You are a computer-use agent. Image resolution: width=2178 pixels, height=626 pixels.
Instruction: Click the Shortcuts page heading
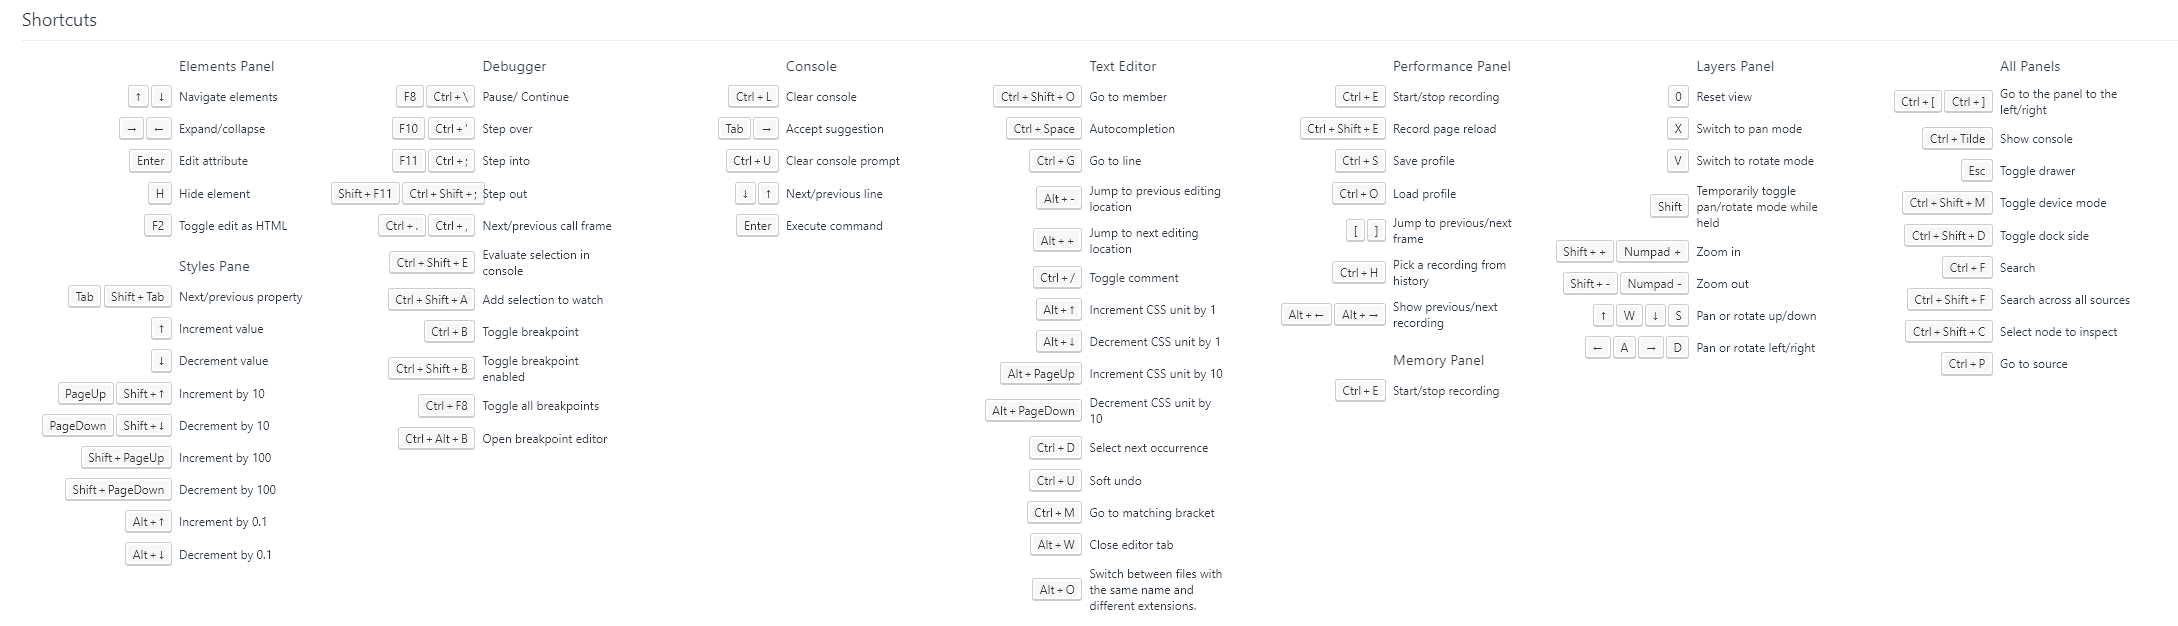[x=59, y=20]
